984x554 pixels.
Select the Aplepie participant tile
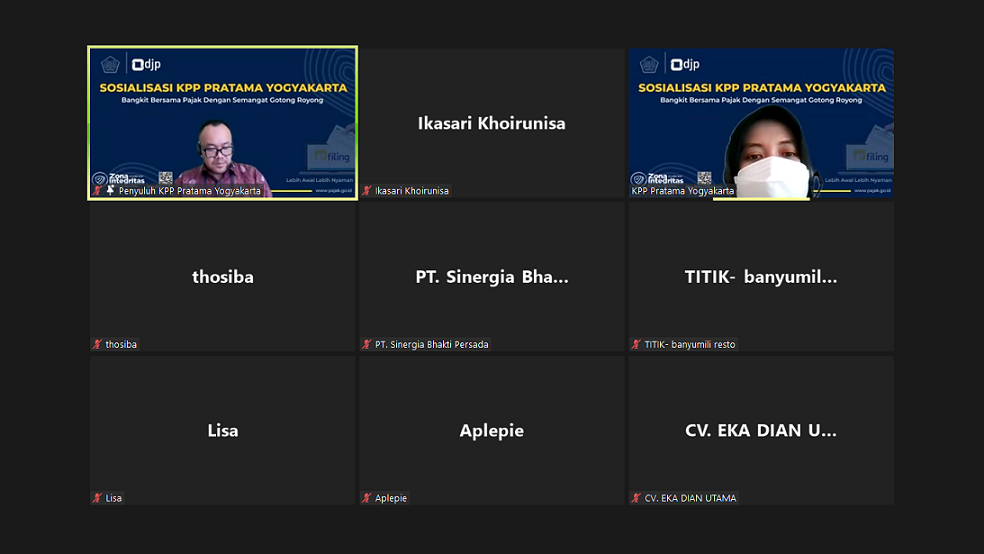pyautogui.click(x=491, y=430)
